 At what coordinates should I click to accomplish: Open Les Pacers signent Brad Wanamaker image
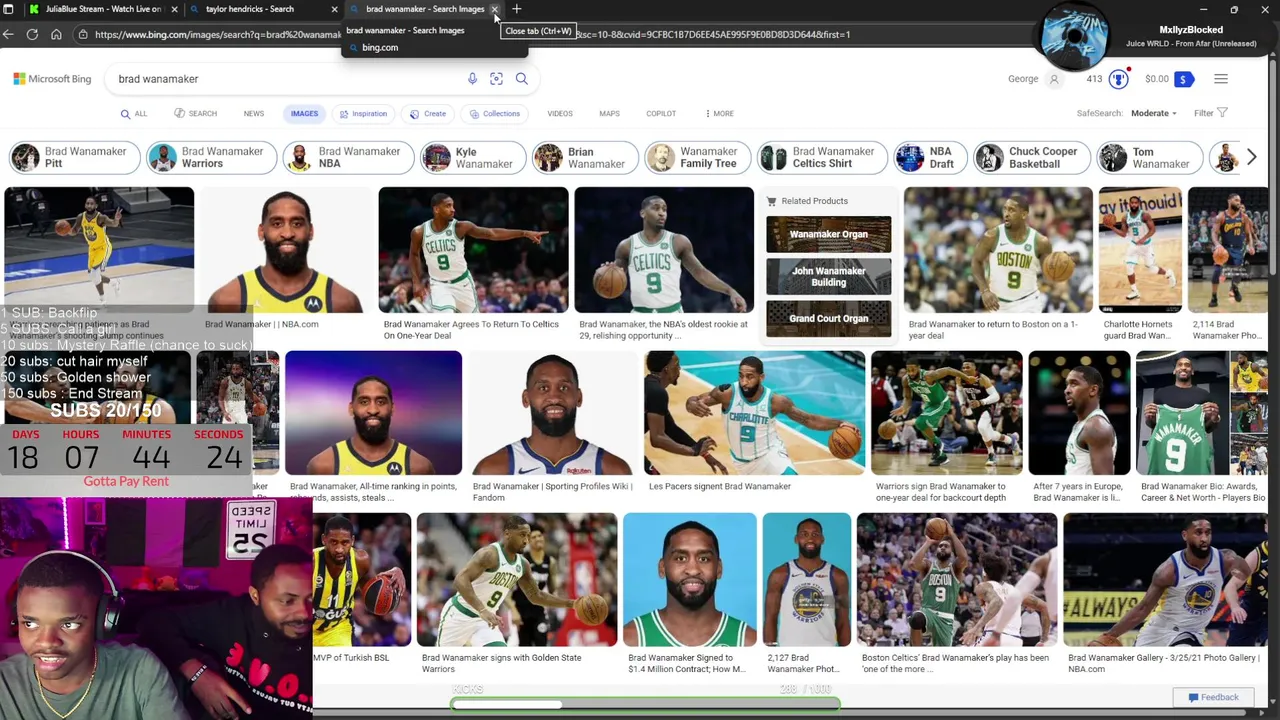click(x=755, y=413)
